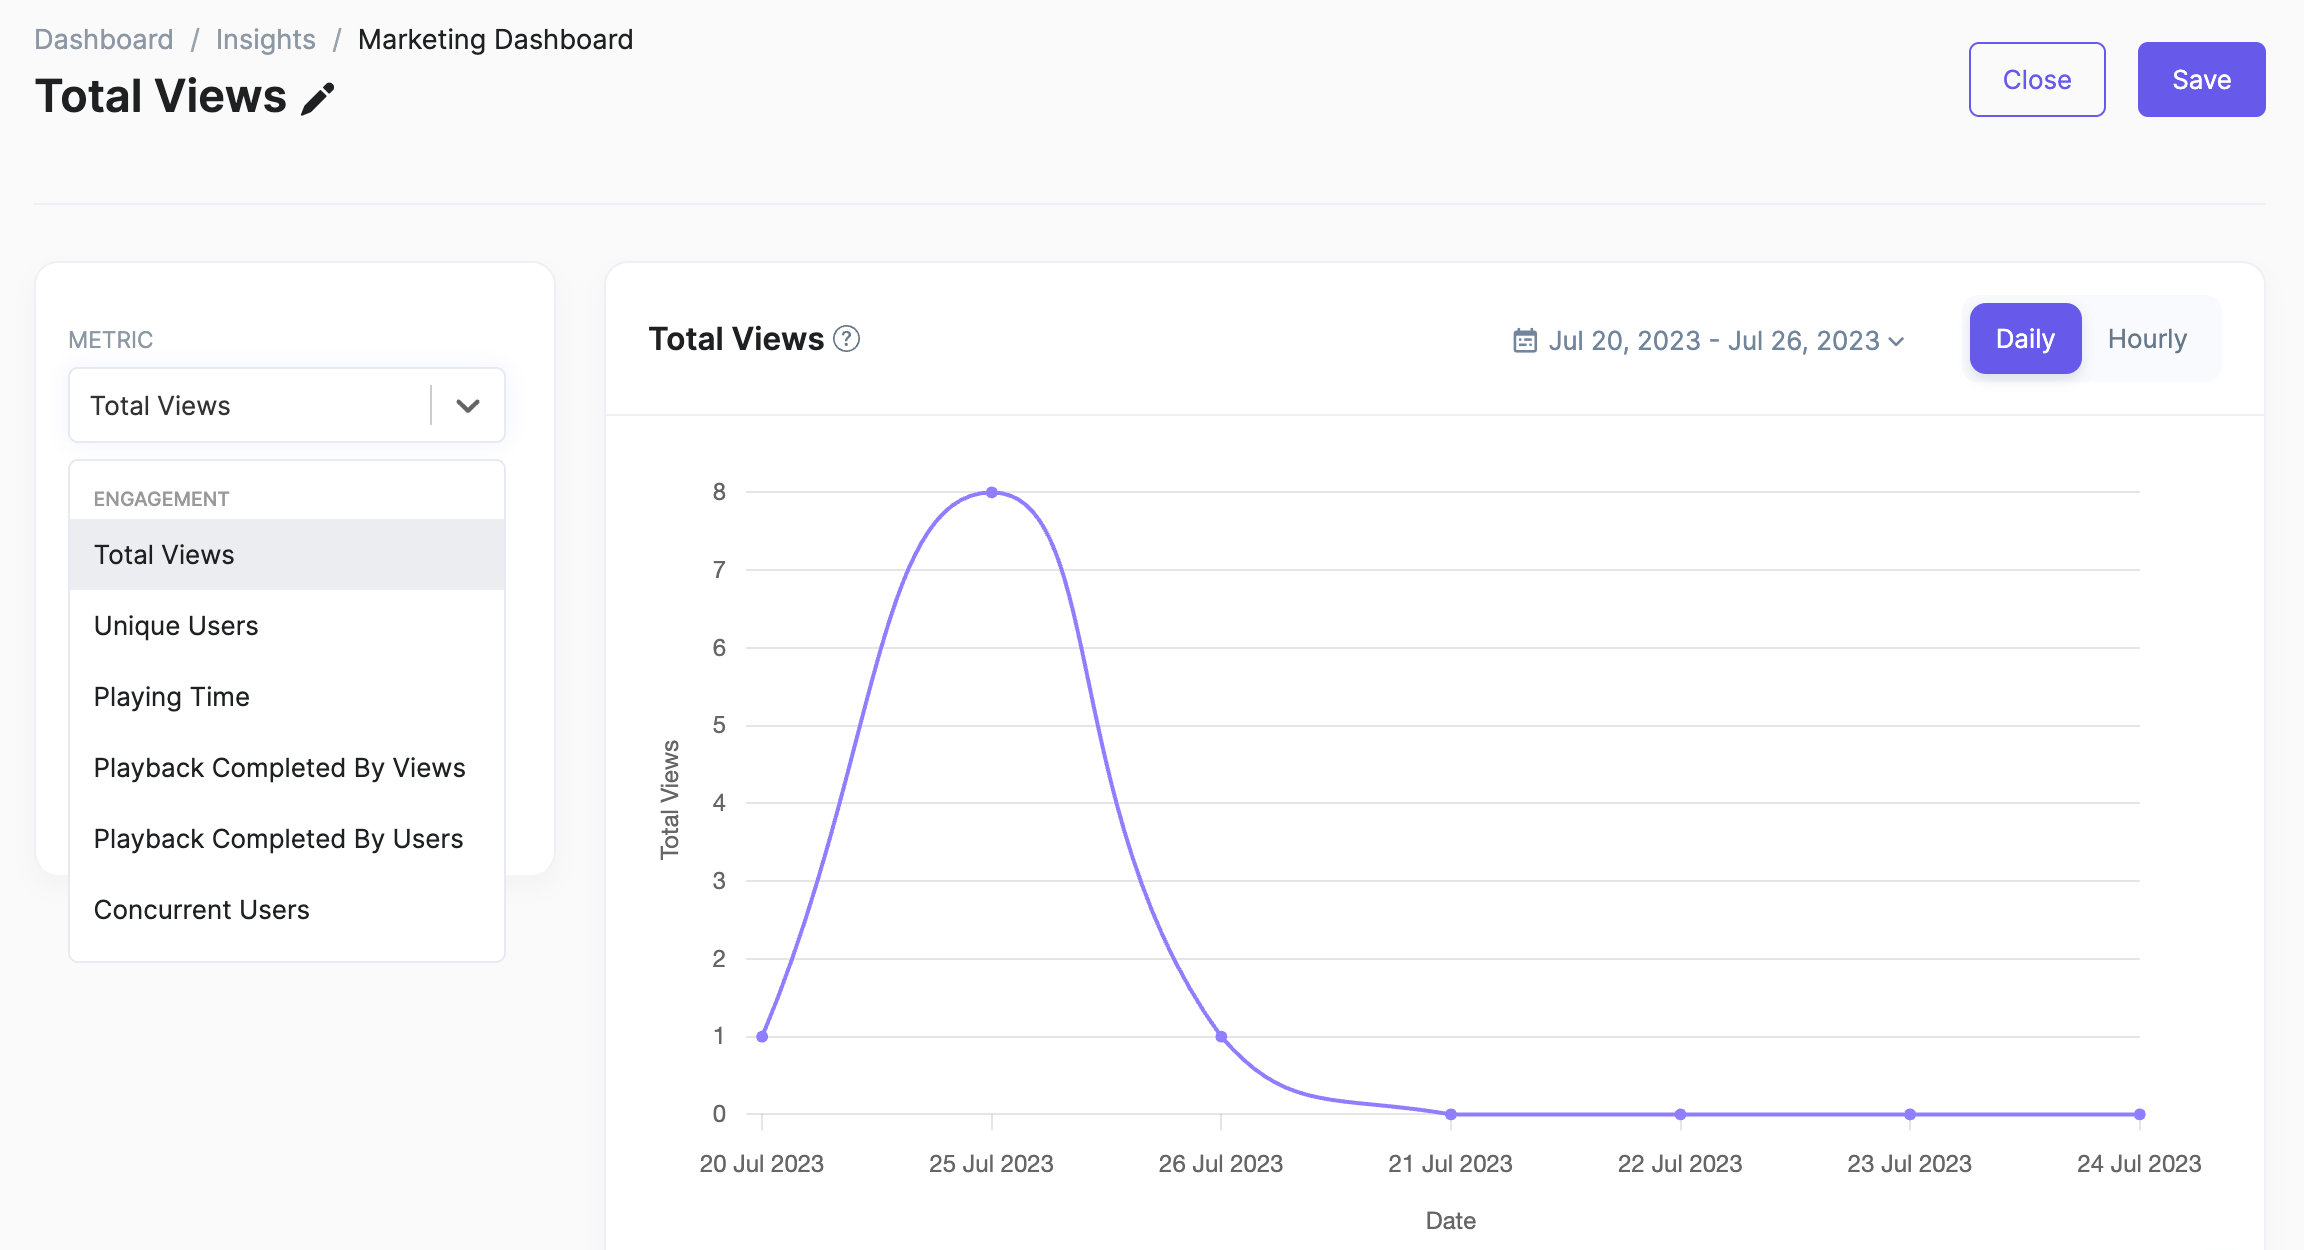
Task: Pick Concurrent Users metric option
Action: (x=202, y=910)
